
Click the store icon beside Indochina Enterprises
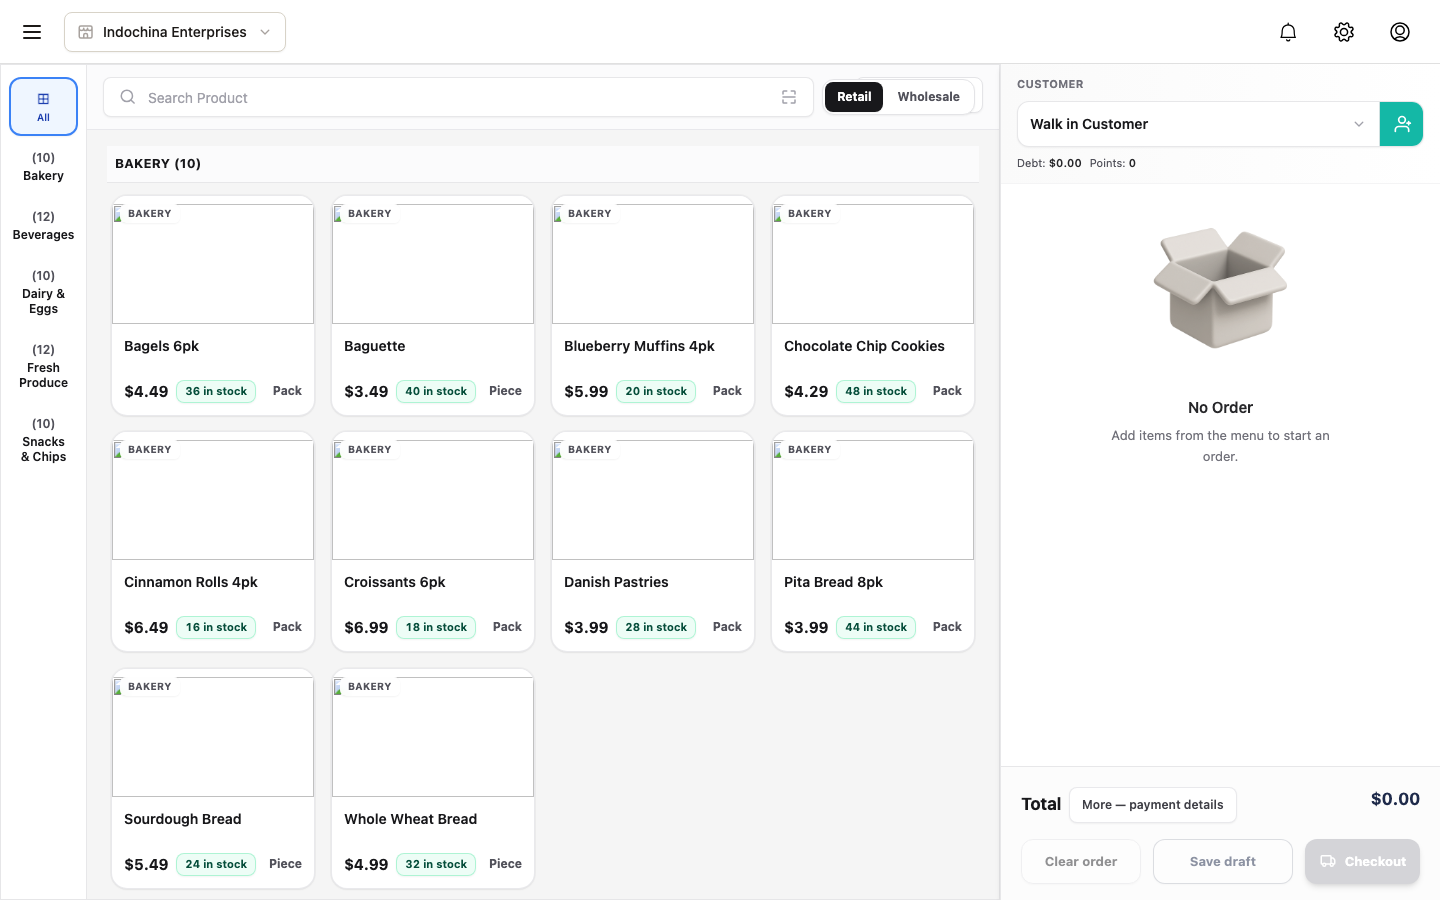pos(86,32)
